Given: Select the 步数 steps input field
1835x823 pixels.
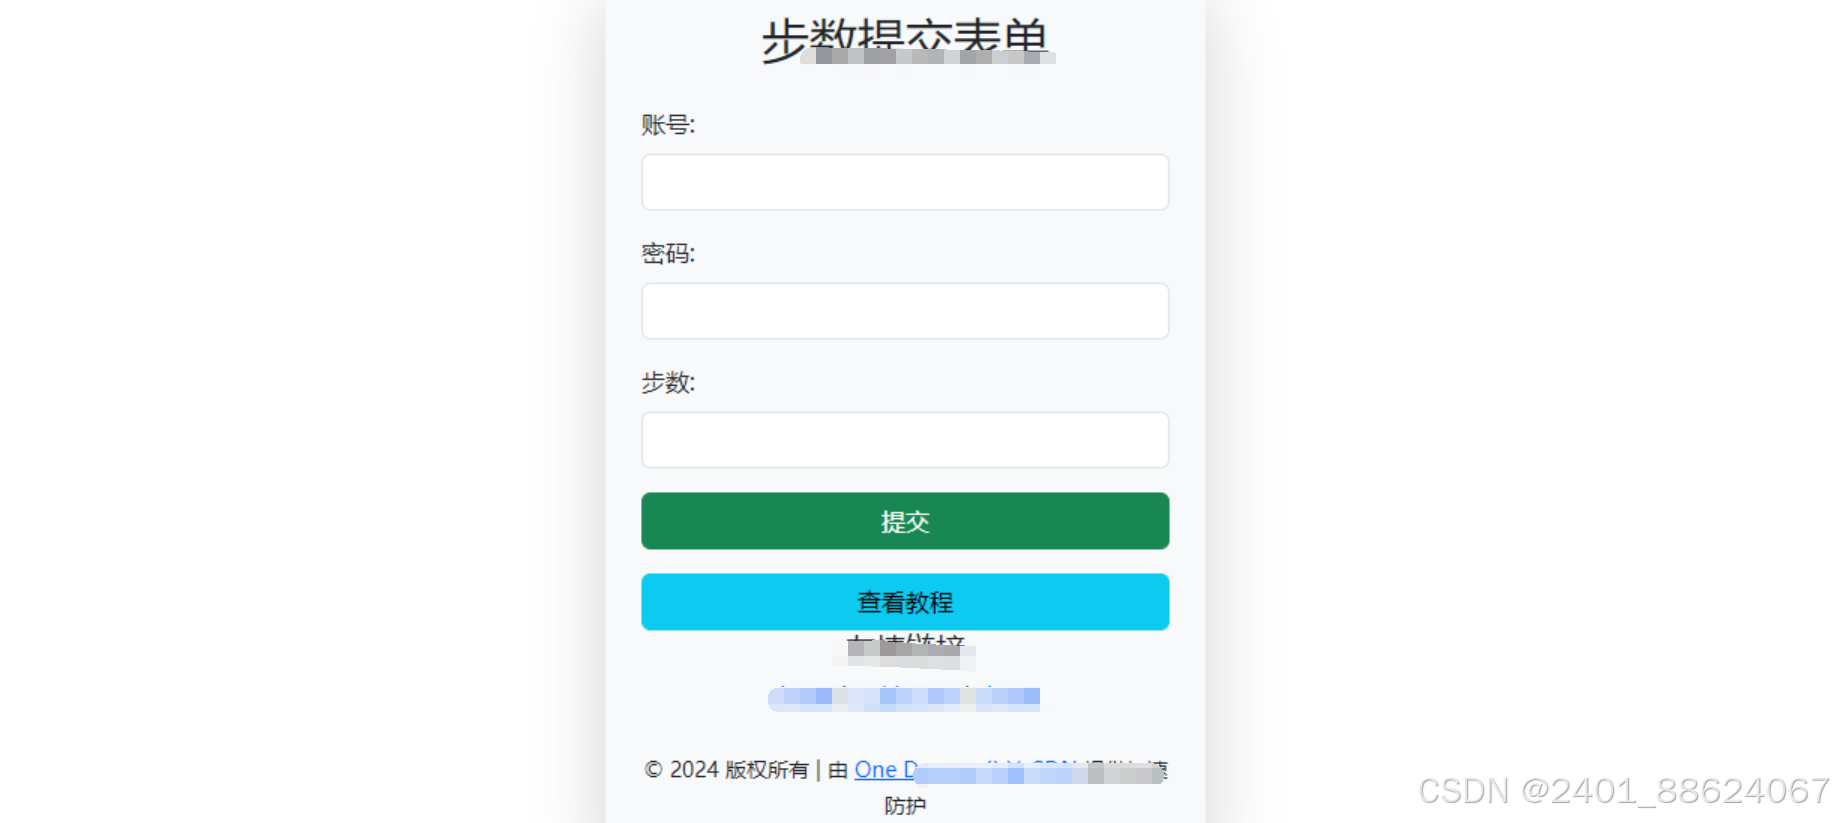Looking at the screenshot, I should (905, 440).
